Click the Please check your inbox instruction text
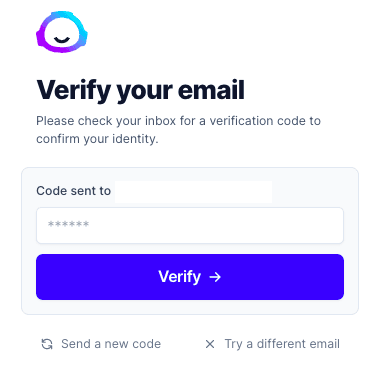 pyautogui.click(x=178, y=121)
